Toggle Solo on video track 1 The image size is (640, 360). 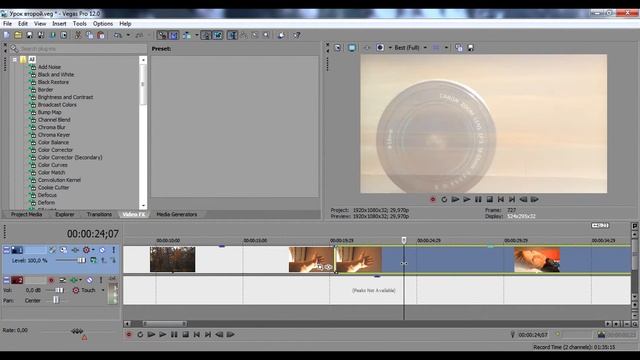(113, 250)
